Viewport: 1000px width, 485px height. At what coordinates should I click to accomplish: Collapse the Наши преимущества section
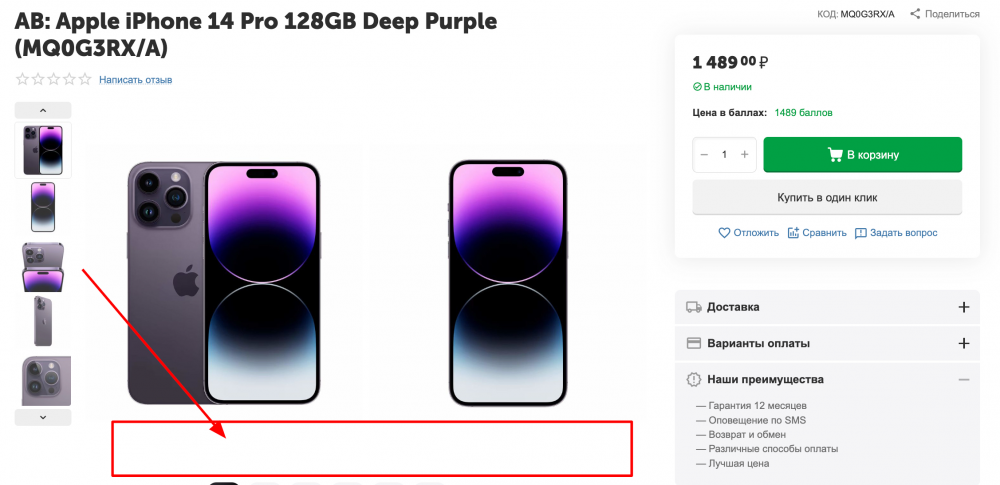click(963, 380)
